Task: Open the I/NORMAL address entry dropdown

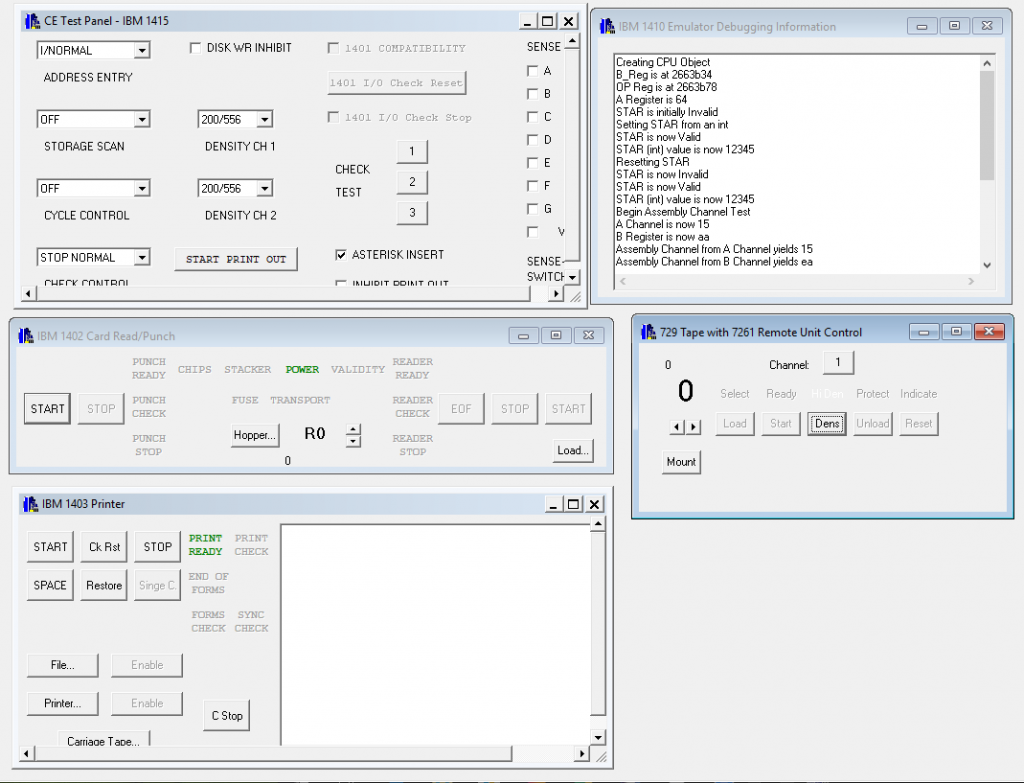Action: click(x=142, y=50)
